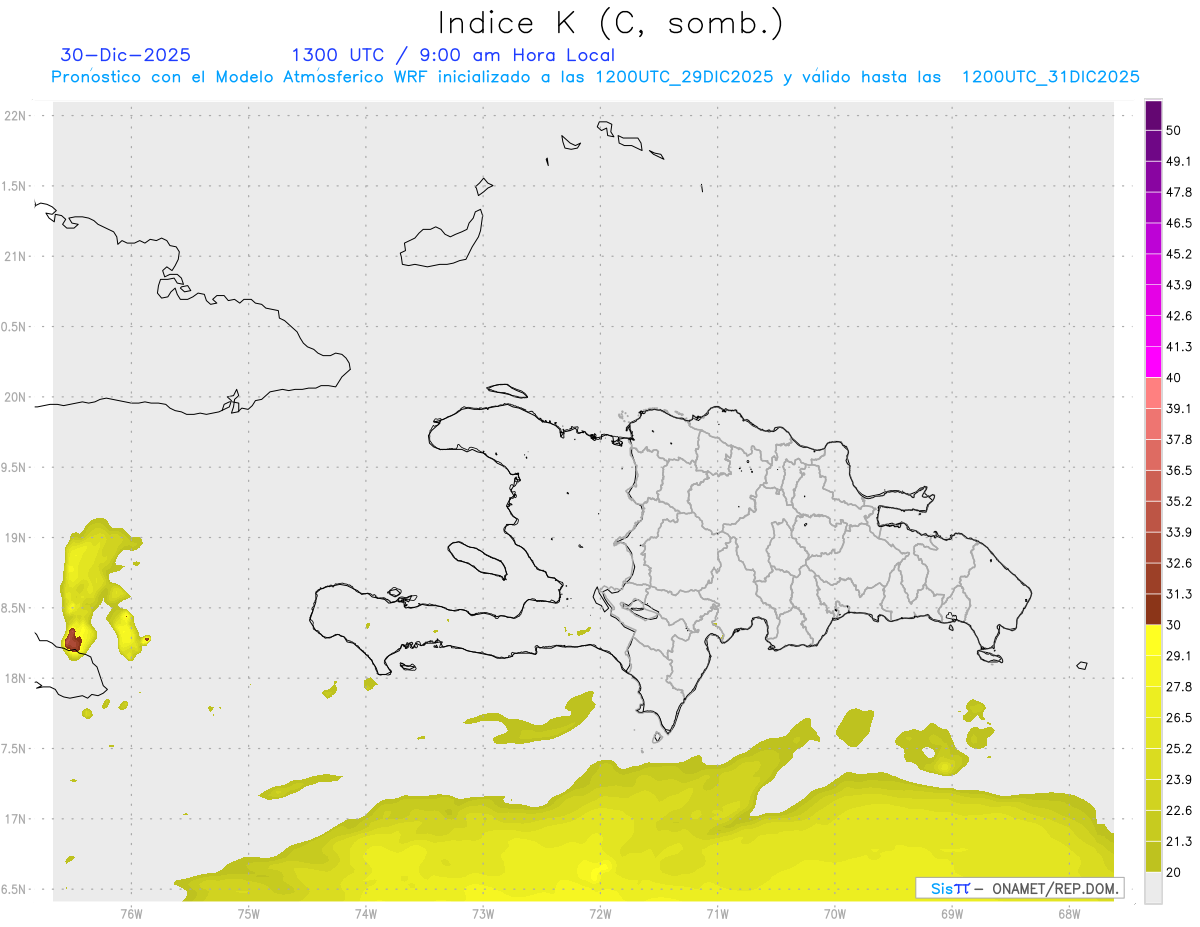Click the colorbar value '32.6'
The image size is (1200, 927).
pos(1179,564)
